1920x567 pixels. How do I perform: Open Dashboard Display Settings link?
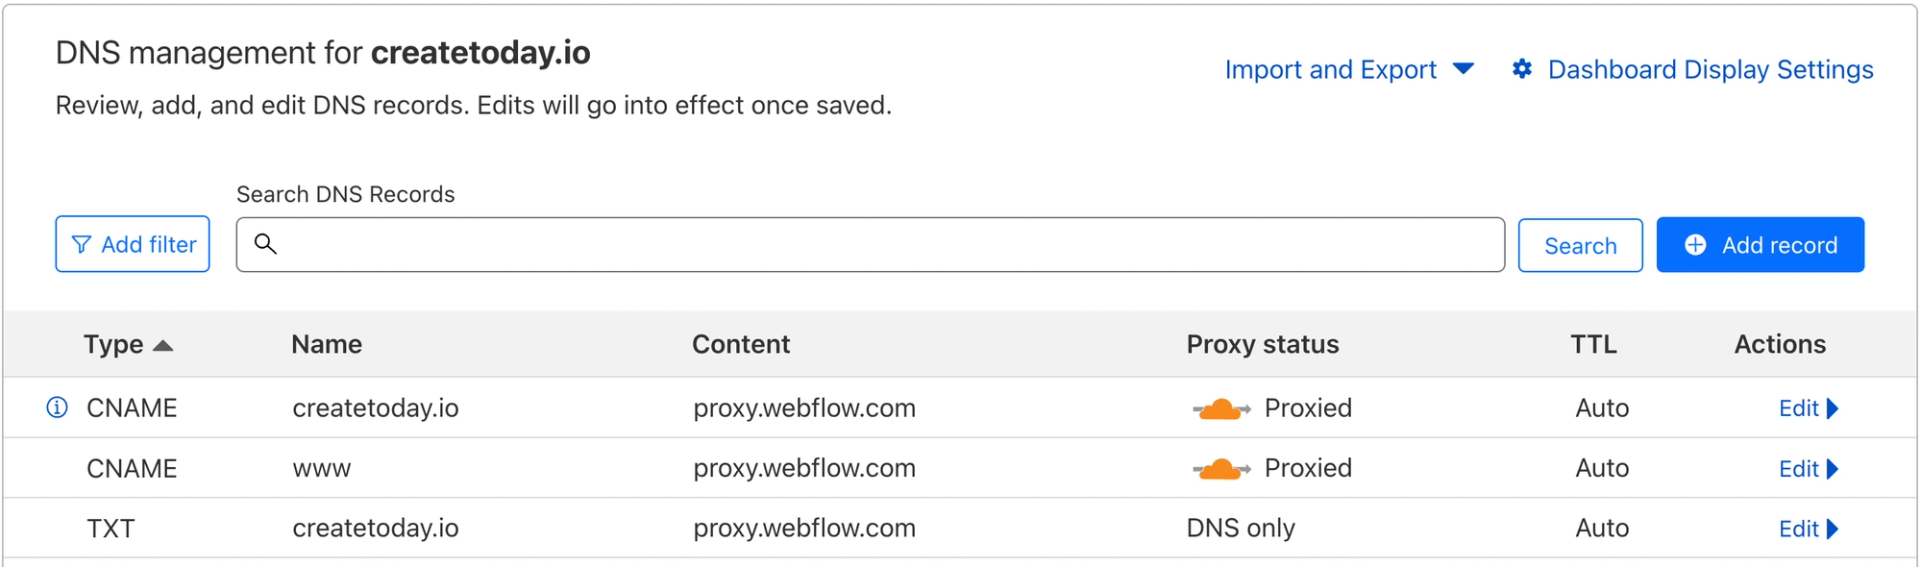[1710, 69]
